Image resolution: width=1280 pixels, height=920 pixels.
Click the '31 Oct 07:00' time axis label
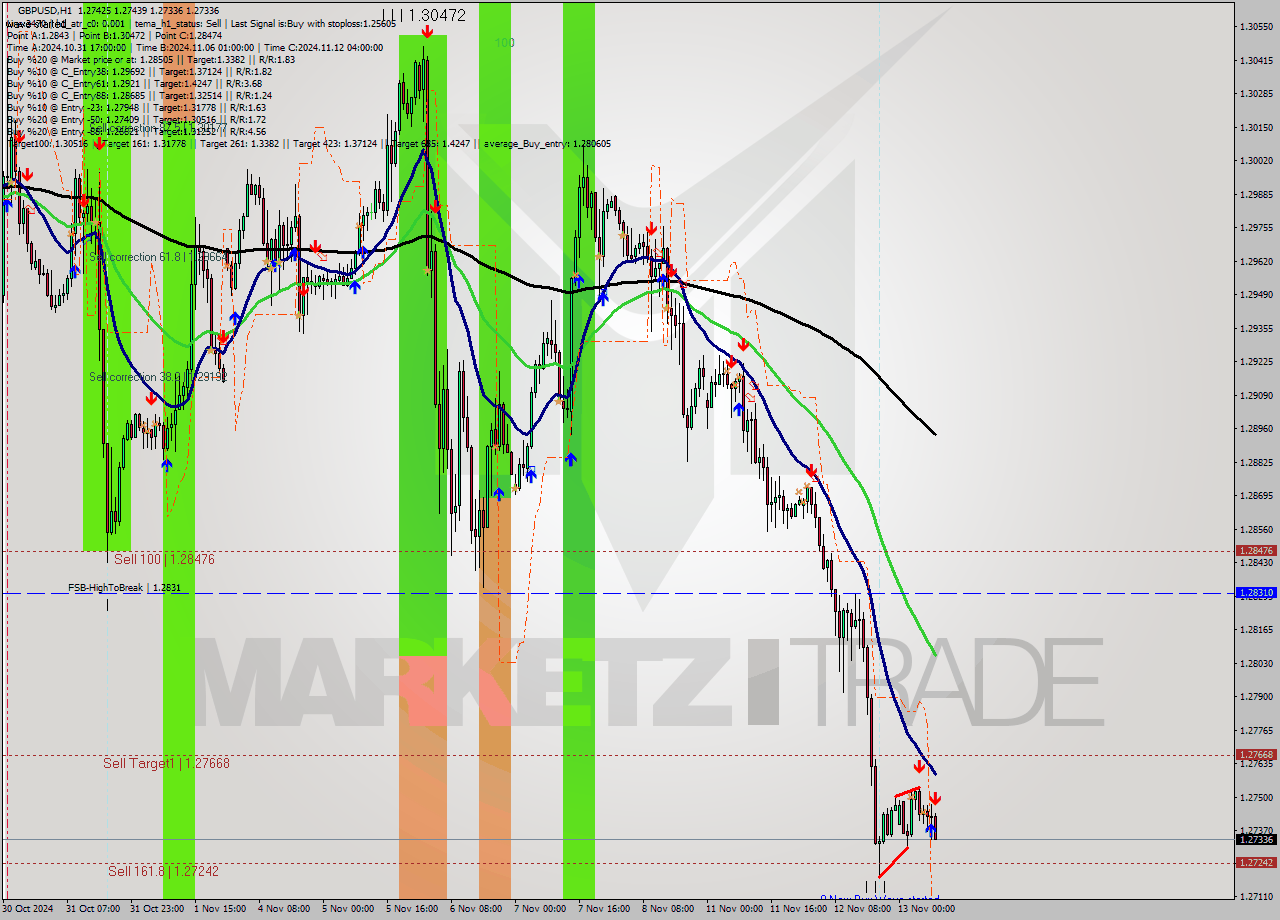(93, 909)
